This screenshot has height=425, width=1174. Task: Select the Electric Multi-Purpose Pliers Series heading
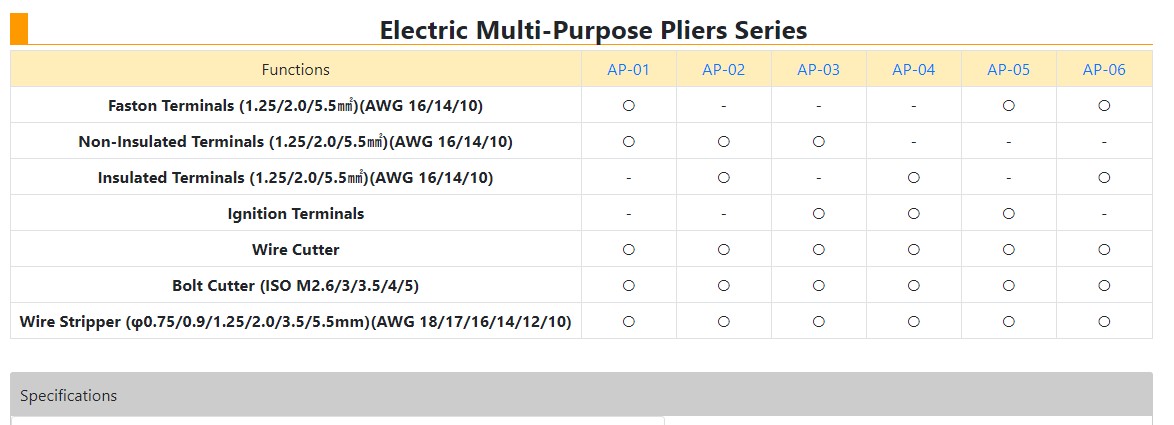pos(593,30)
